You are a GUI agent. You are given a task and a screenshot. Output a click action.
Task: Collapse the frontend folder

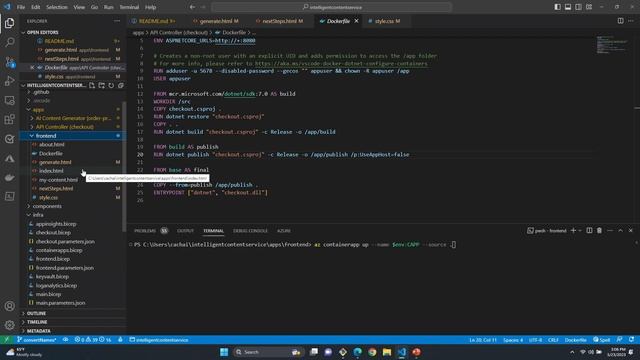tap(31, 136)
